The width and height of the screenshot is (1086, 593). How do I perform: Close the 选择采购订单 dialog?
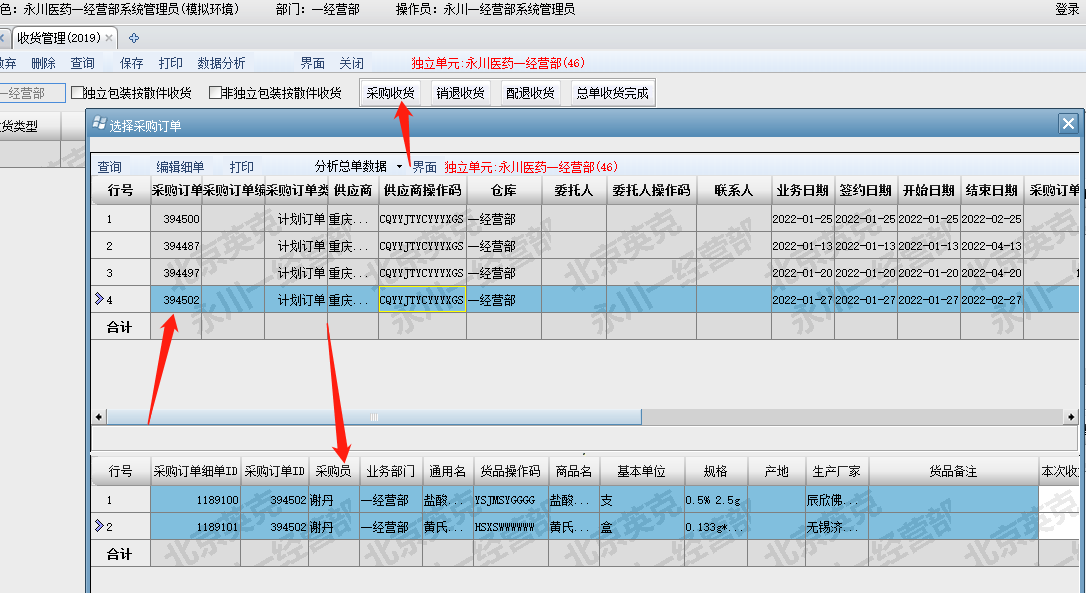pos(1068,124)
